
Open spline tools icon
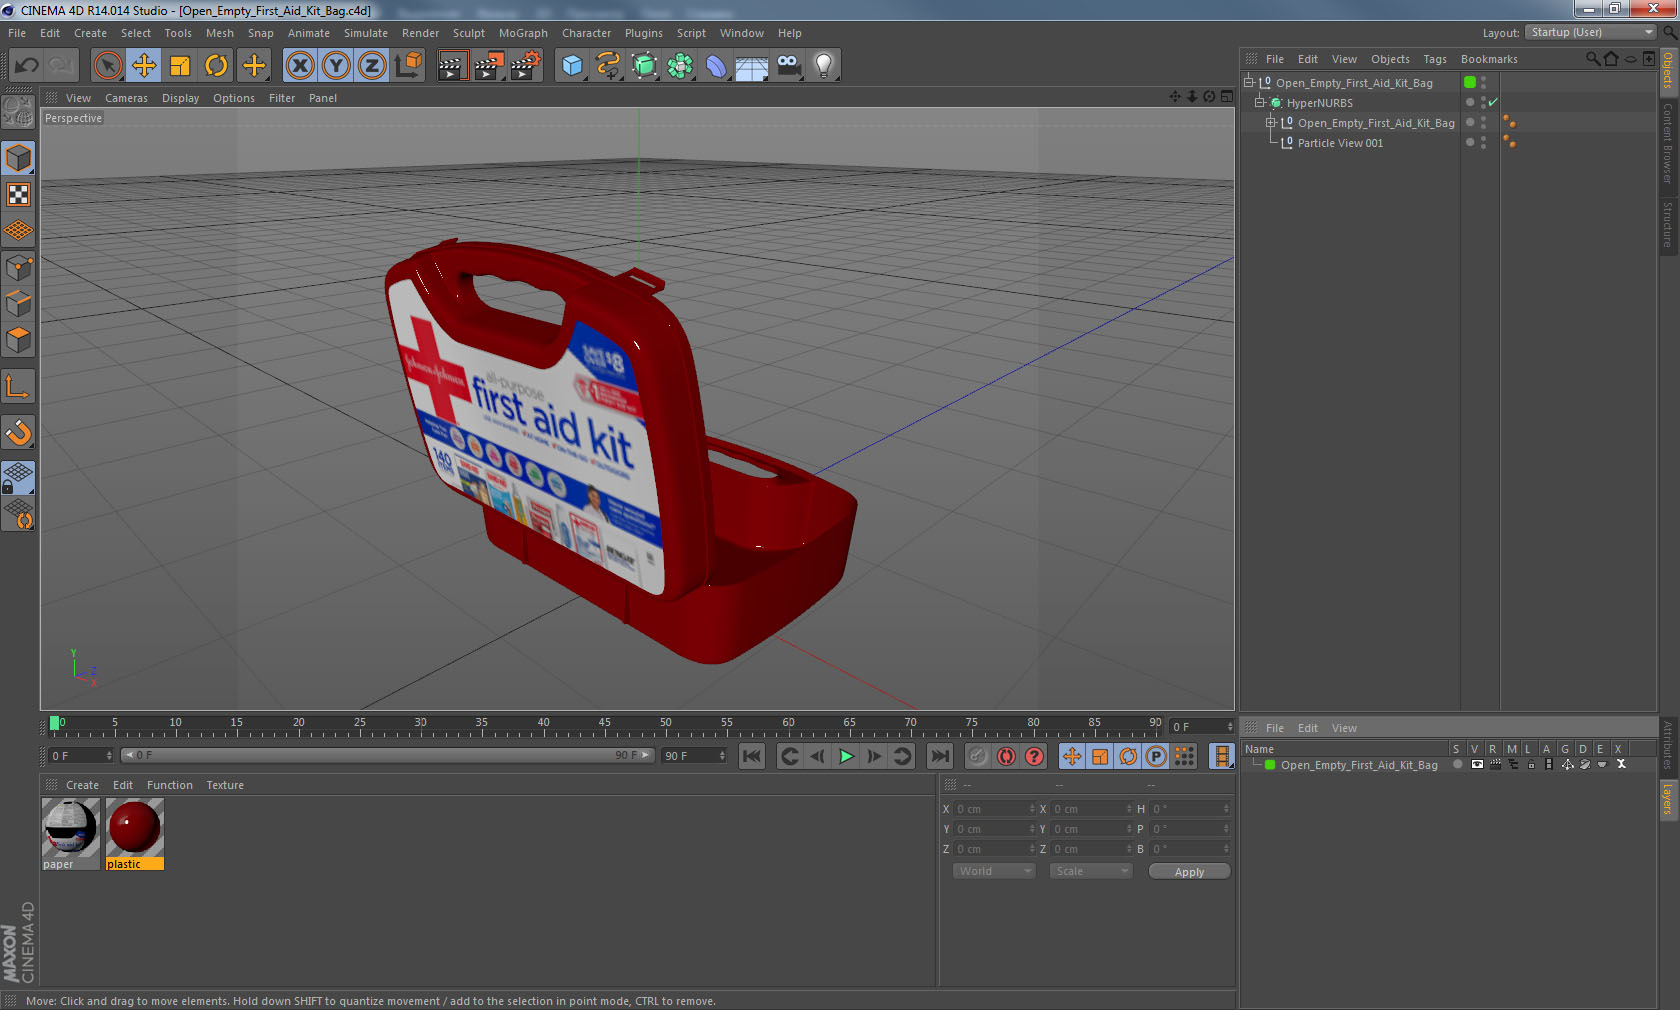(608, 66)
